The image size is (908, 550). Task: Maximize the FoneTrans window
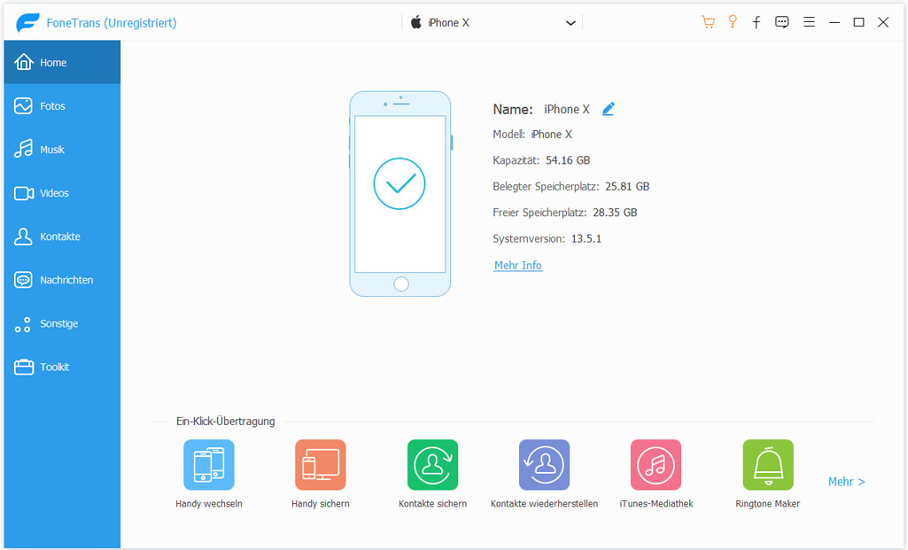[x=859, y=22]
